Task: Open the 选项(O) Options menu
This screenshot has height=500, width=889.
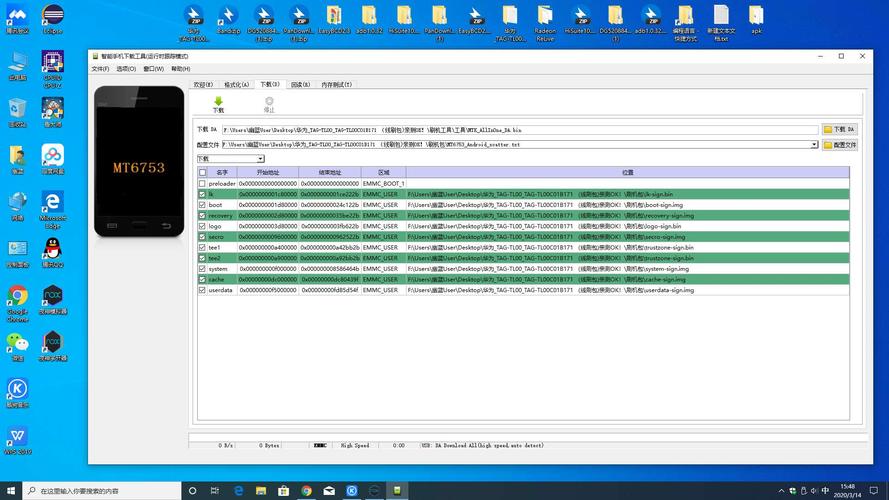Action: [126, 69]
